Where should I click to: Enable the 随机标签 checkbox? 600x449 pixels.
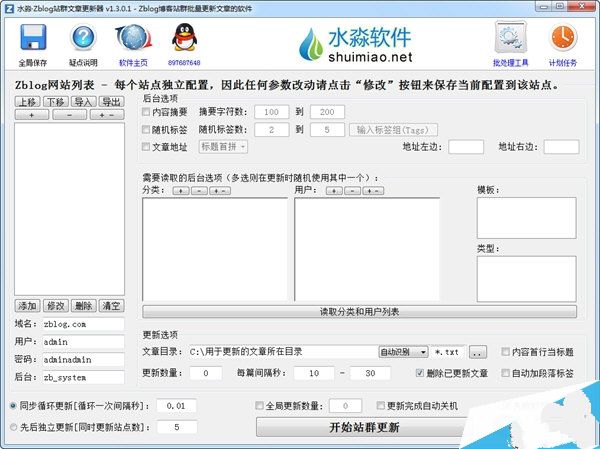point(146,129)
